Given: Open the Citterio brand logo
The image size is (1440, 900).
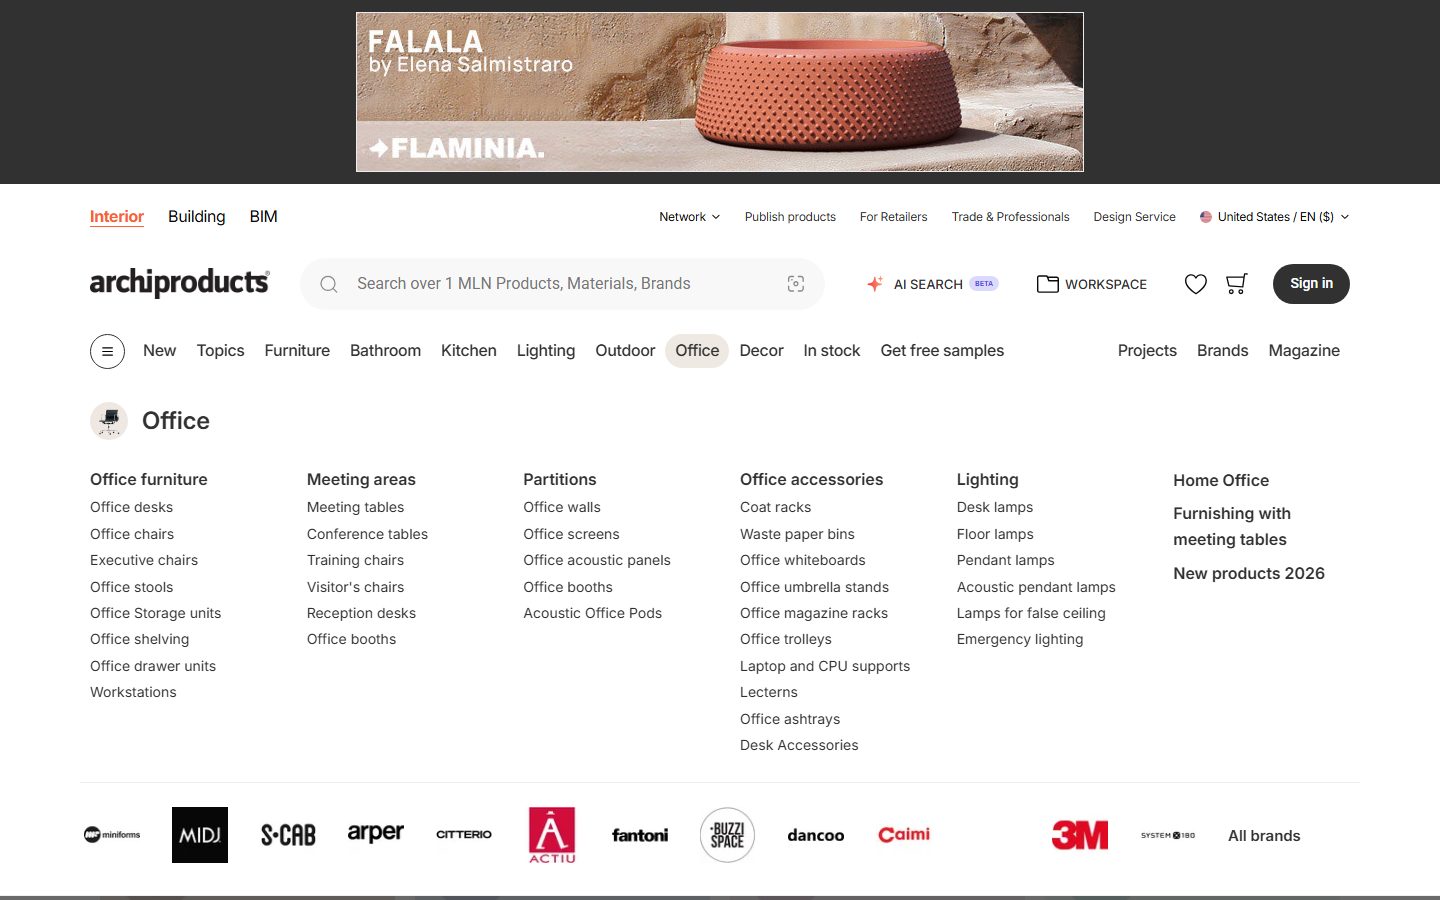Looking at the screenshot, I should (464, 834).
